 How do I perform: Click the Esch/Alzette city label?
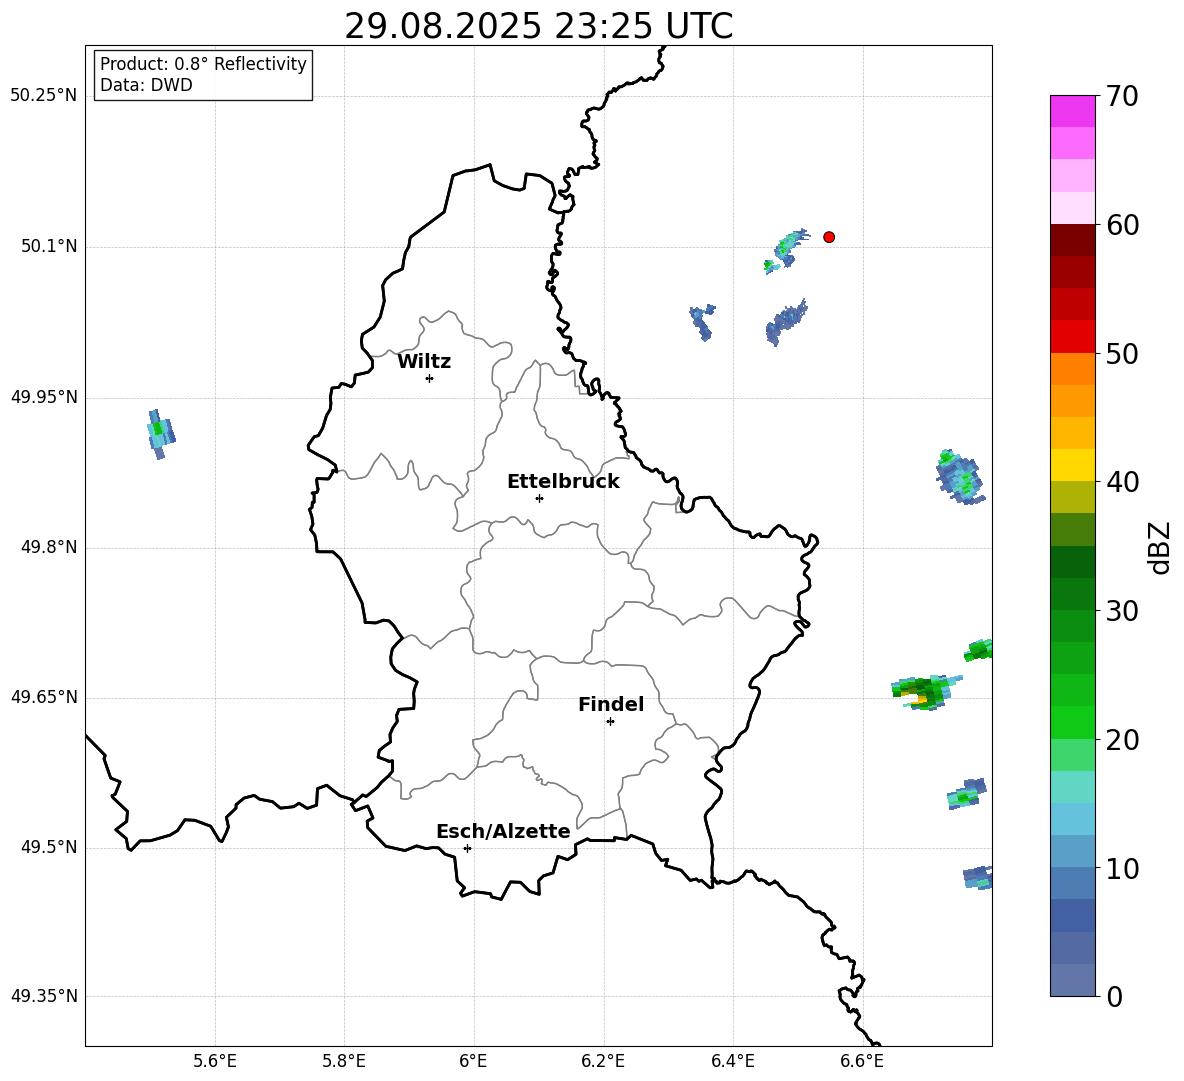tap(503, 831)
